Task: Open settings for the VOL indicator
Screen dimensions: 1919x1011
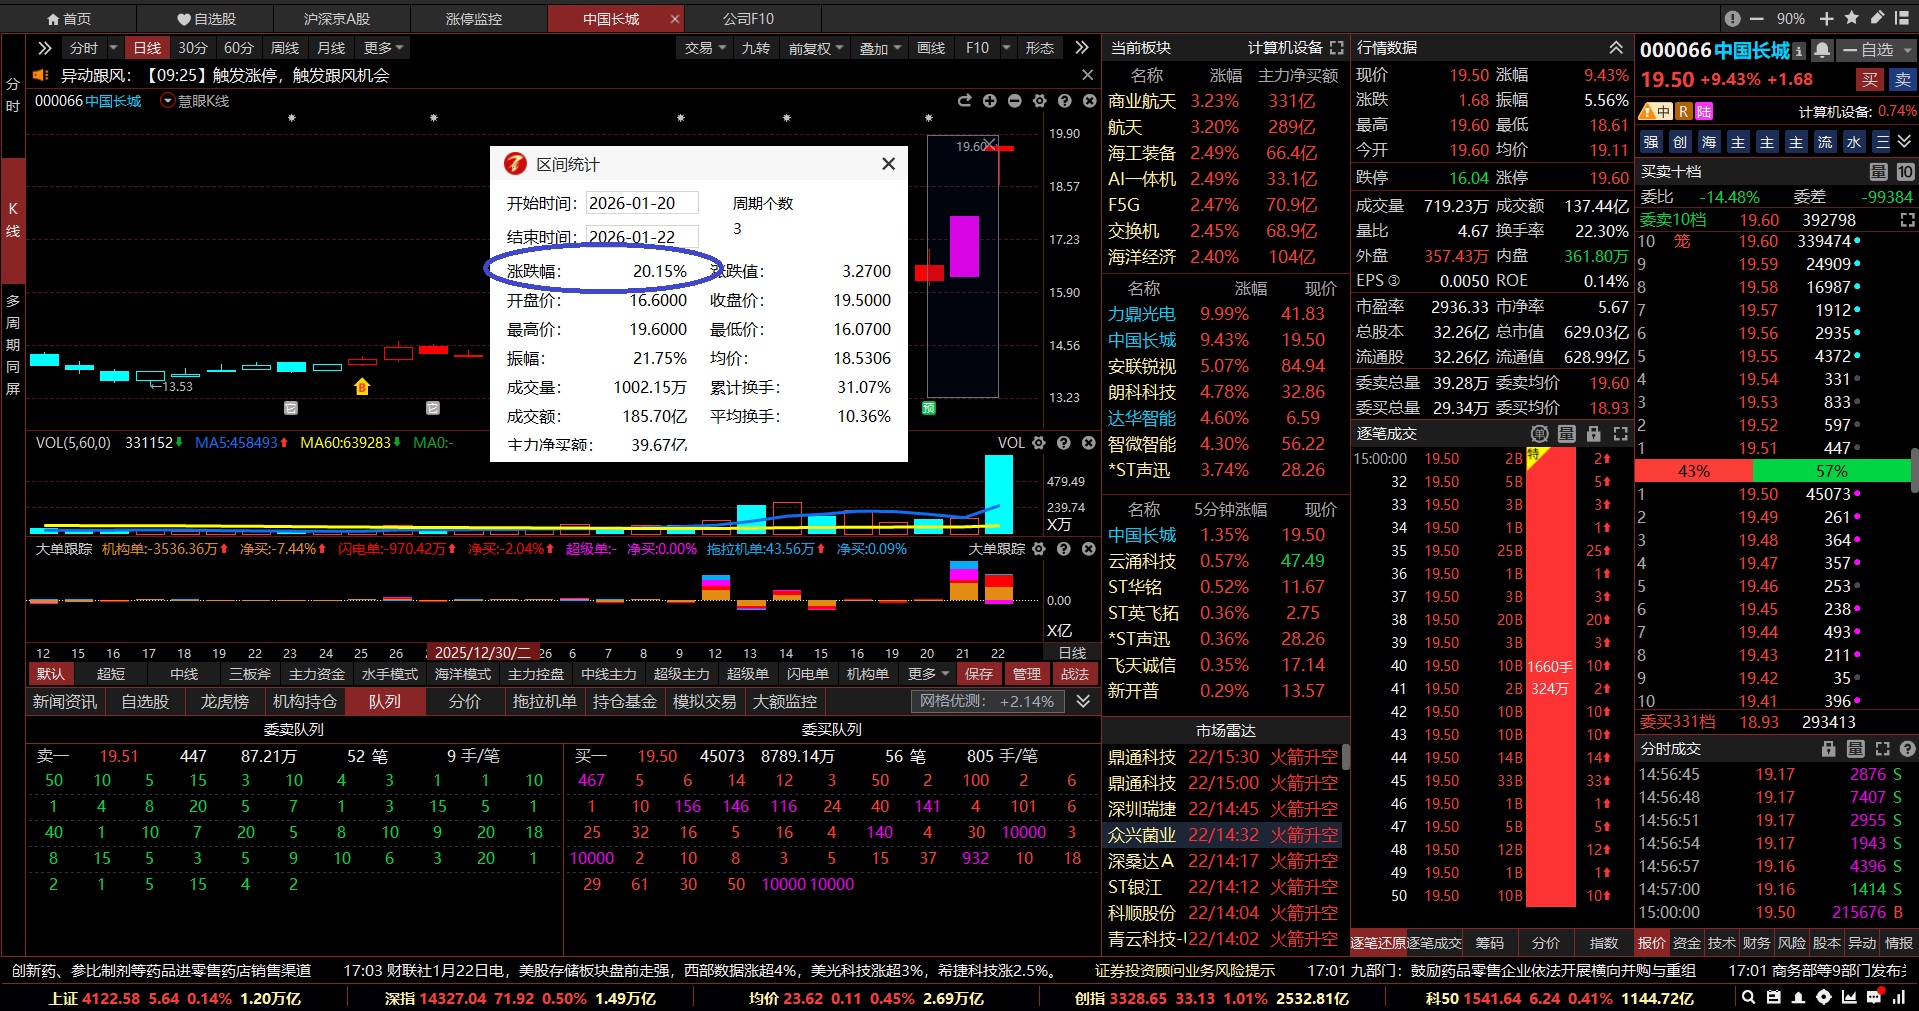Action: [x=1039, y=443]
